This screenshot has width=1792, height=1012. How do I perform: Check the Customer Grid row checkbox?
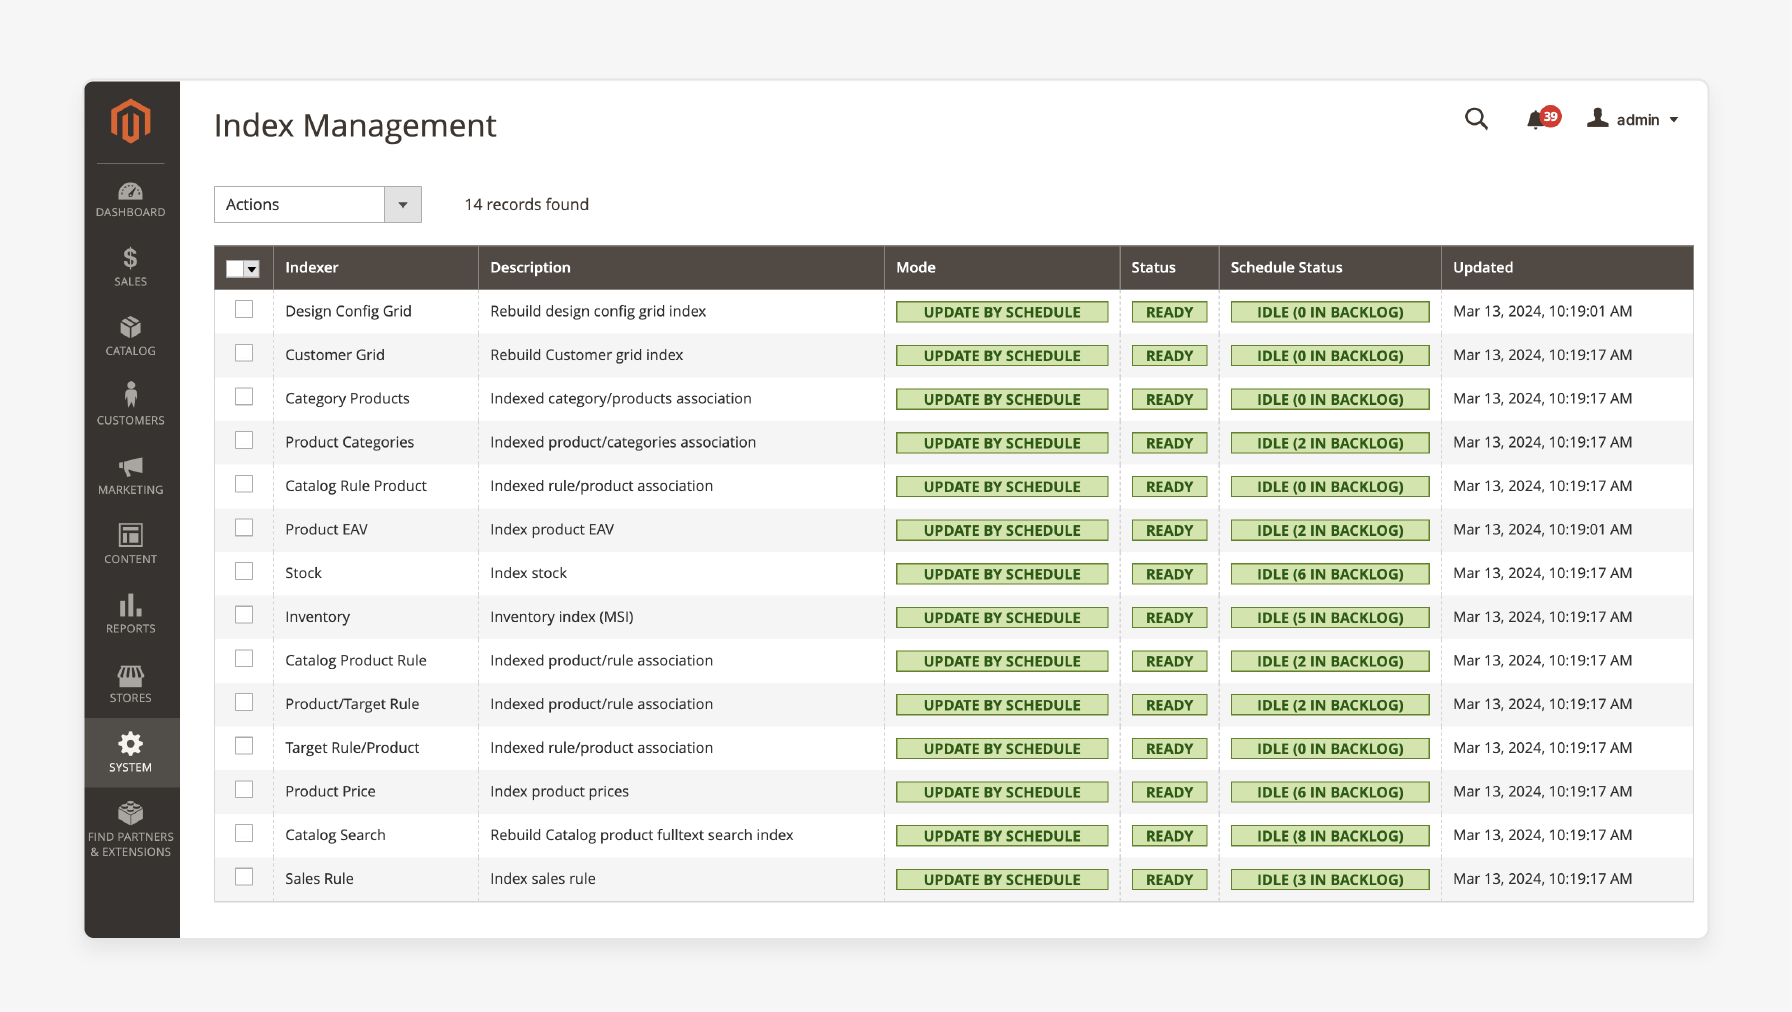coord(244,353)
